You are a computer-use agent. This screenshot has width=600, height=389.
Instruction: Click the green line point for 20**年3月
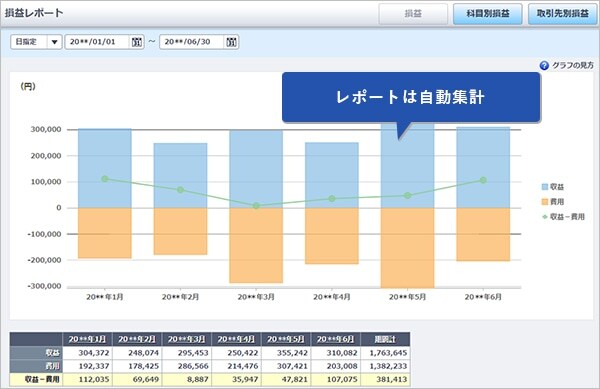(256, 206)
